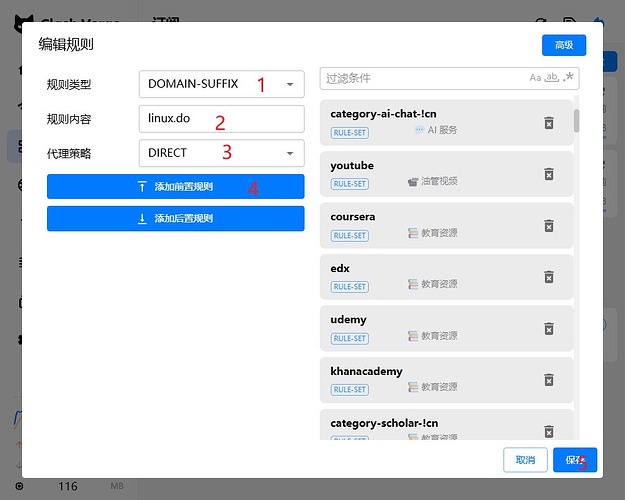
Task: Delete the category-scholar-!cn rule
Action: point(549,431)
